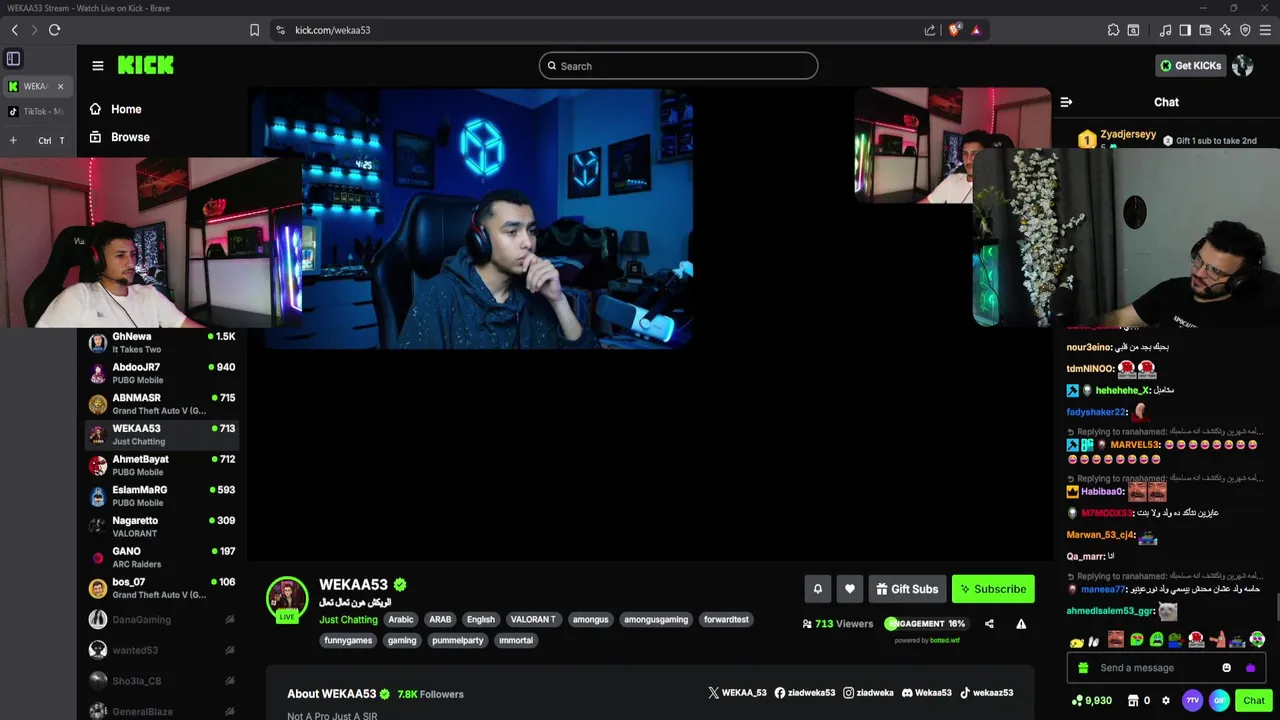This screenshot has width=1280, height=720.
Task: Bookmark this page with the bookmark icon
Action: 254,30
